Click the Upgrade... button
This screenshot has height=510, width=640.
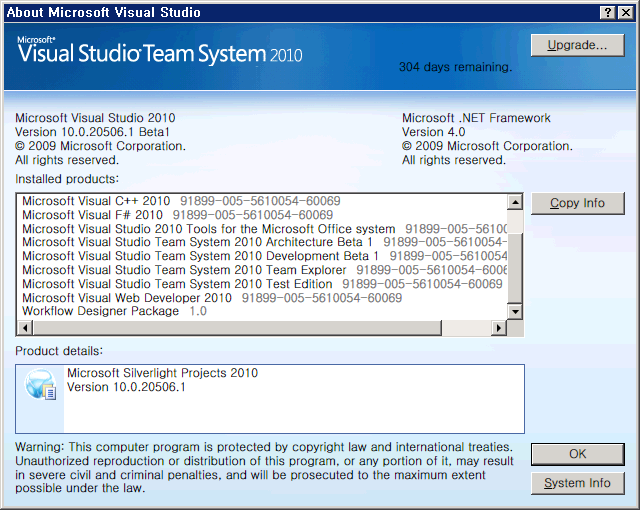578,45
